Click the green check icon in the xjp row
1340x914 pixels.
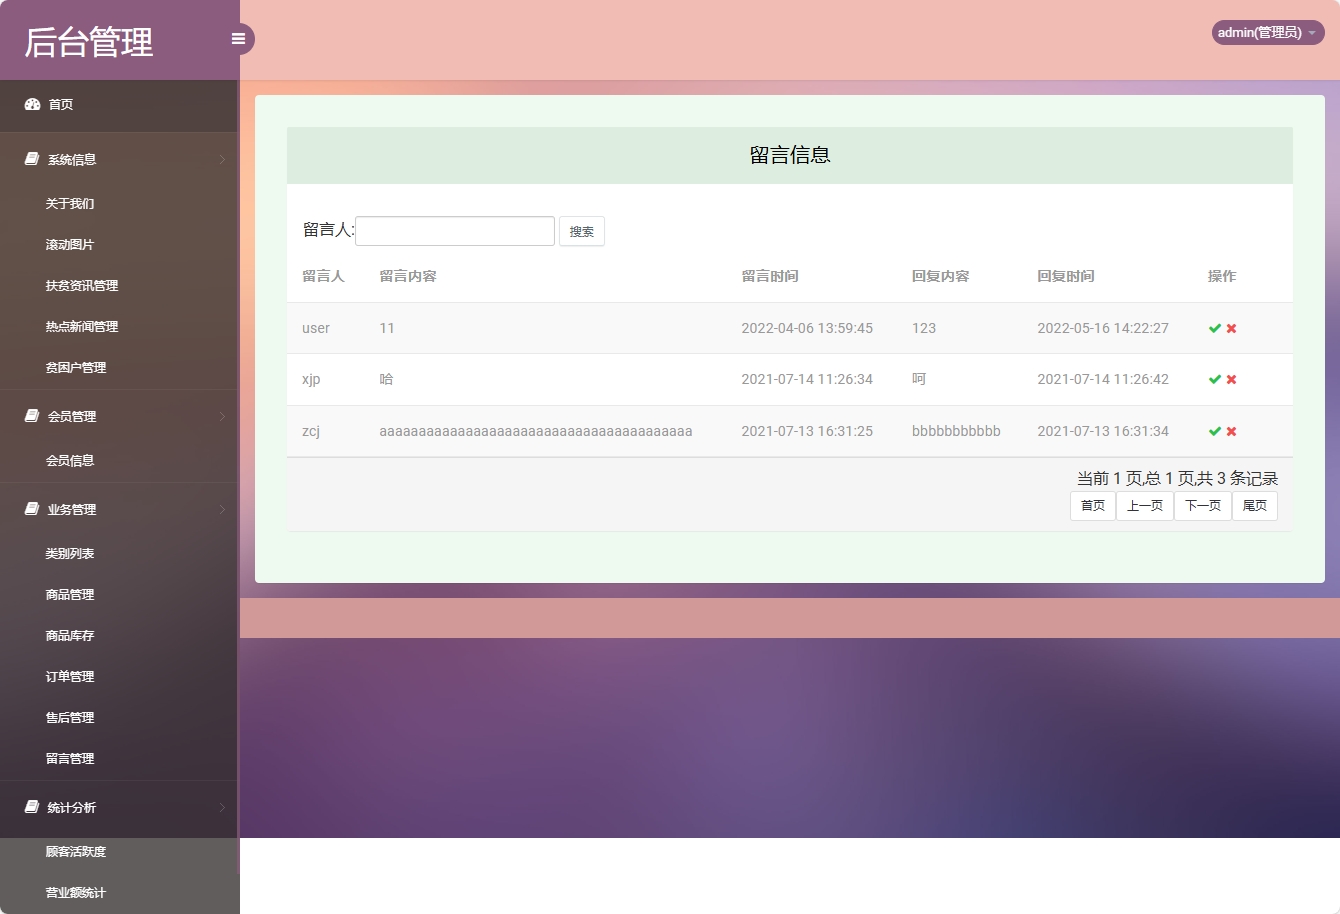coord(1215,379)
